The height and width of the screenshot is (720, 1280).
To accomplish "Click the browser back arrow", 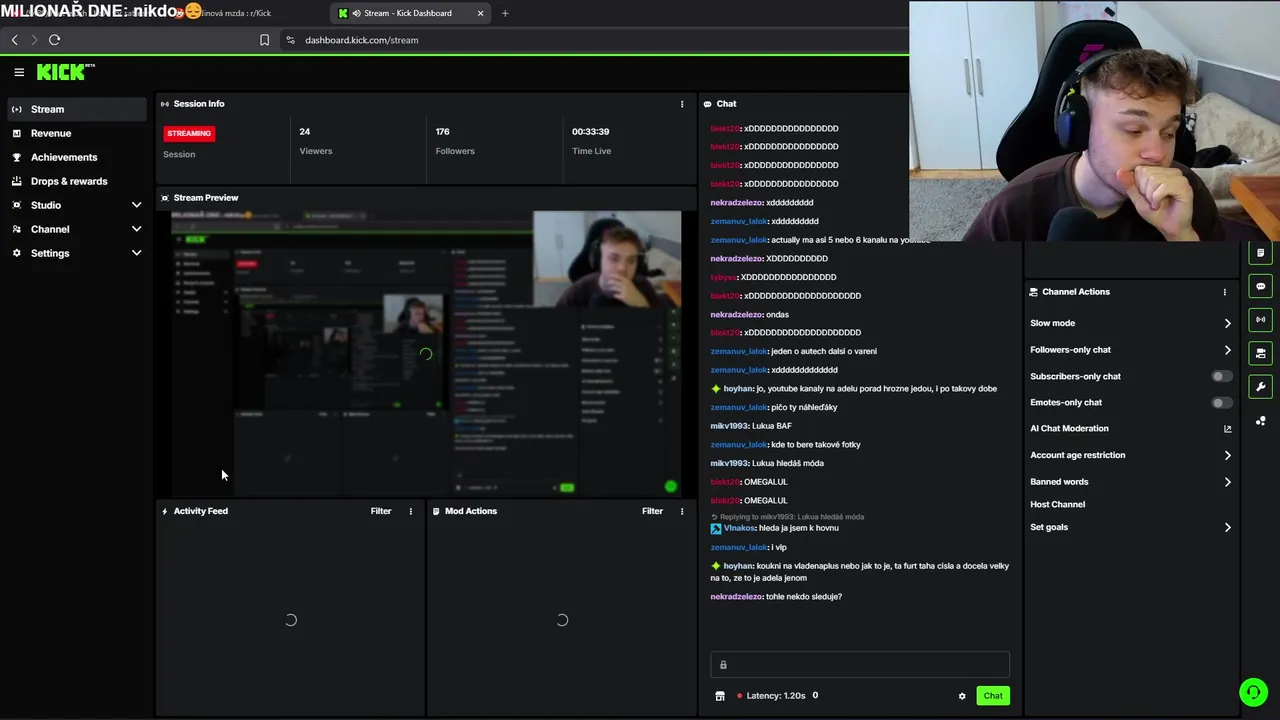I will [x=14, y=40].
